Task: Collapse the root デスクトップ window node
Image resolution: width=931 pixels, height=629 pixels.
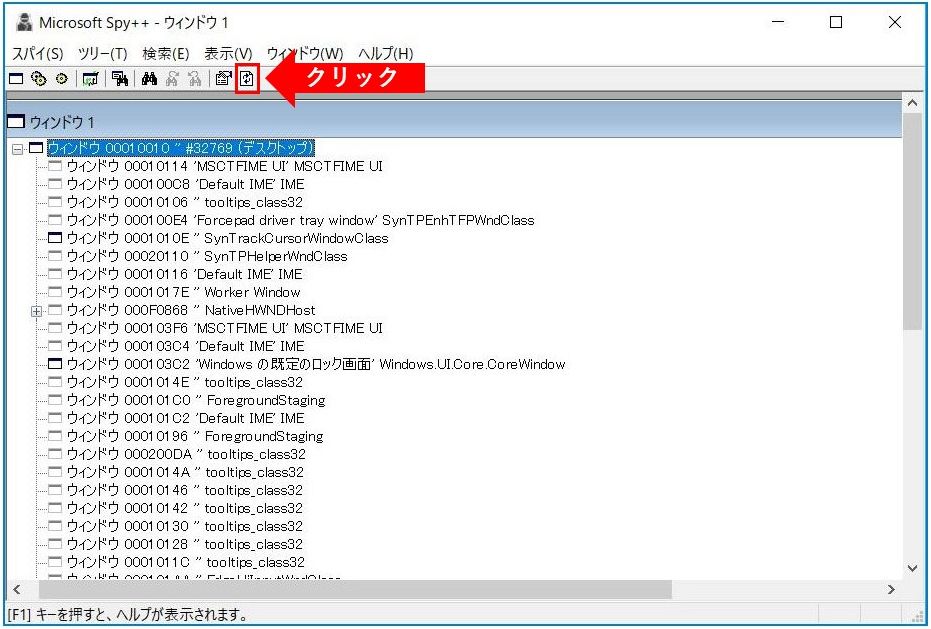Action: pyautogui.click(x=18, y=148)
